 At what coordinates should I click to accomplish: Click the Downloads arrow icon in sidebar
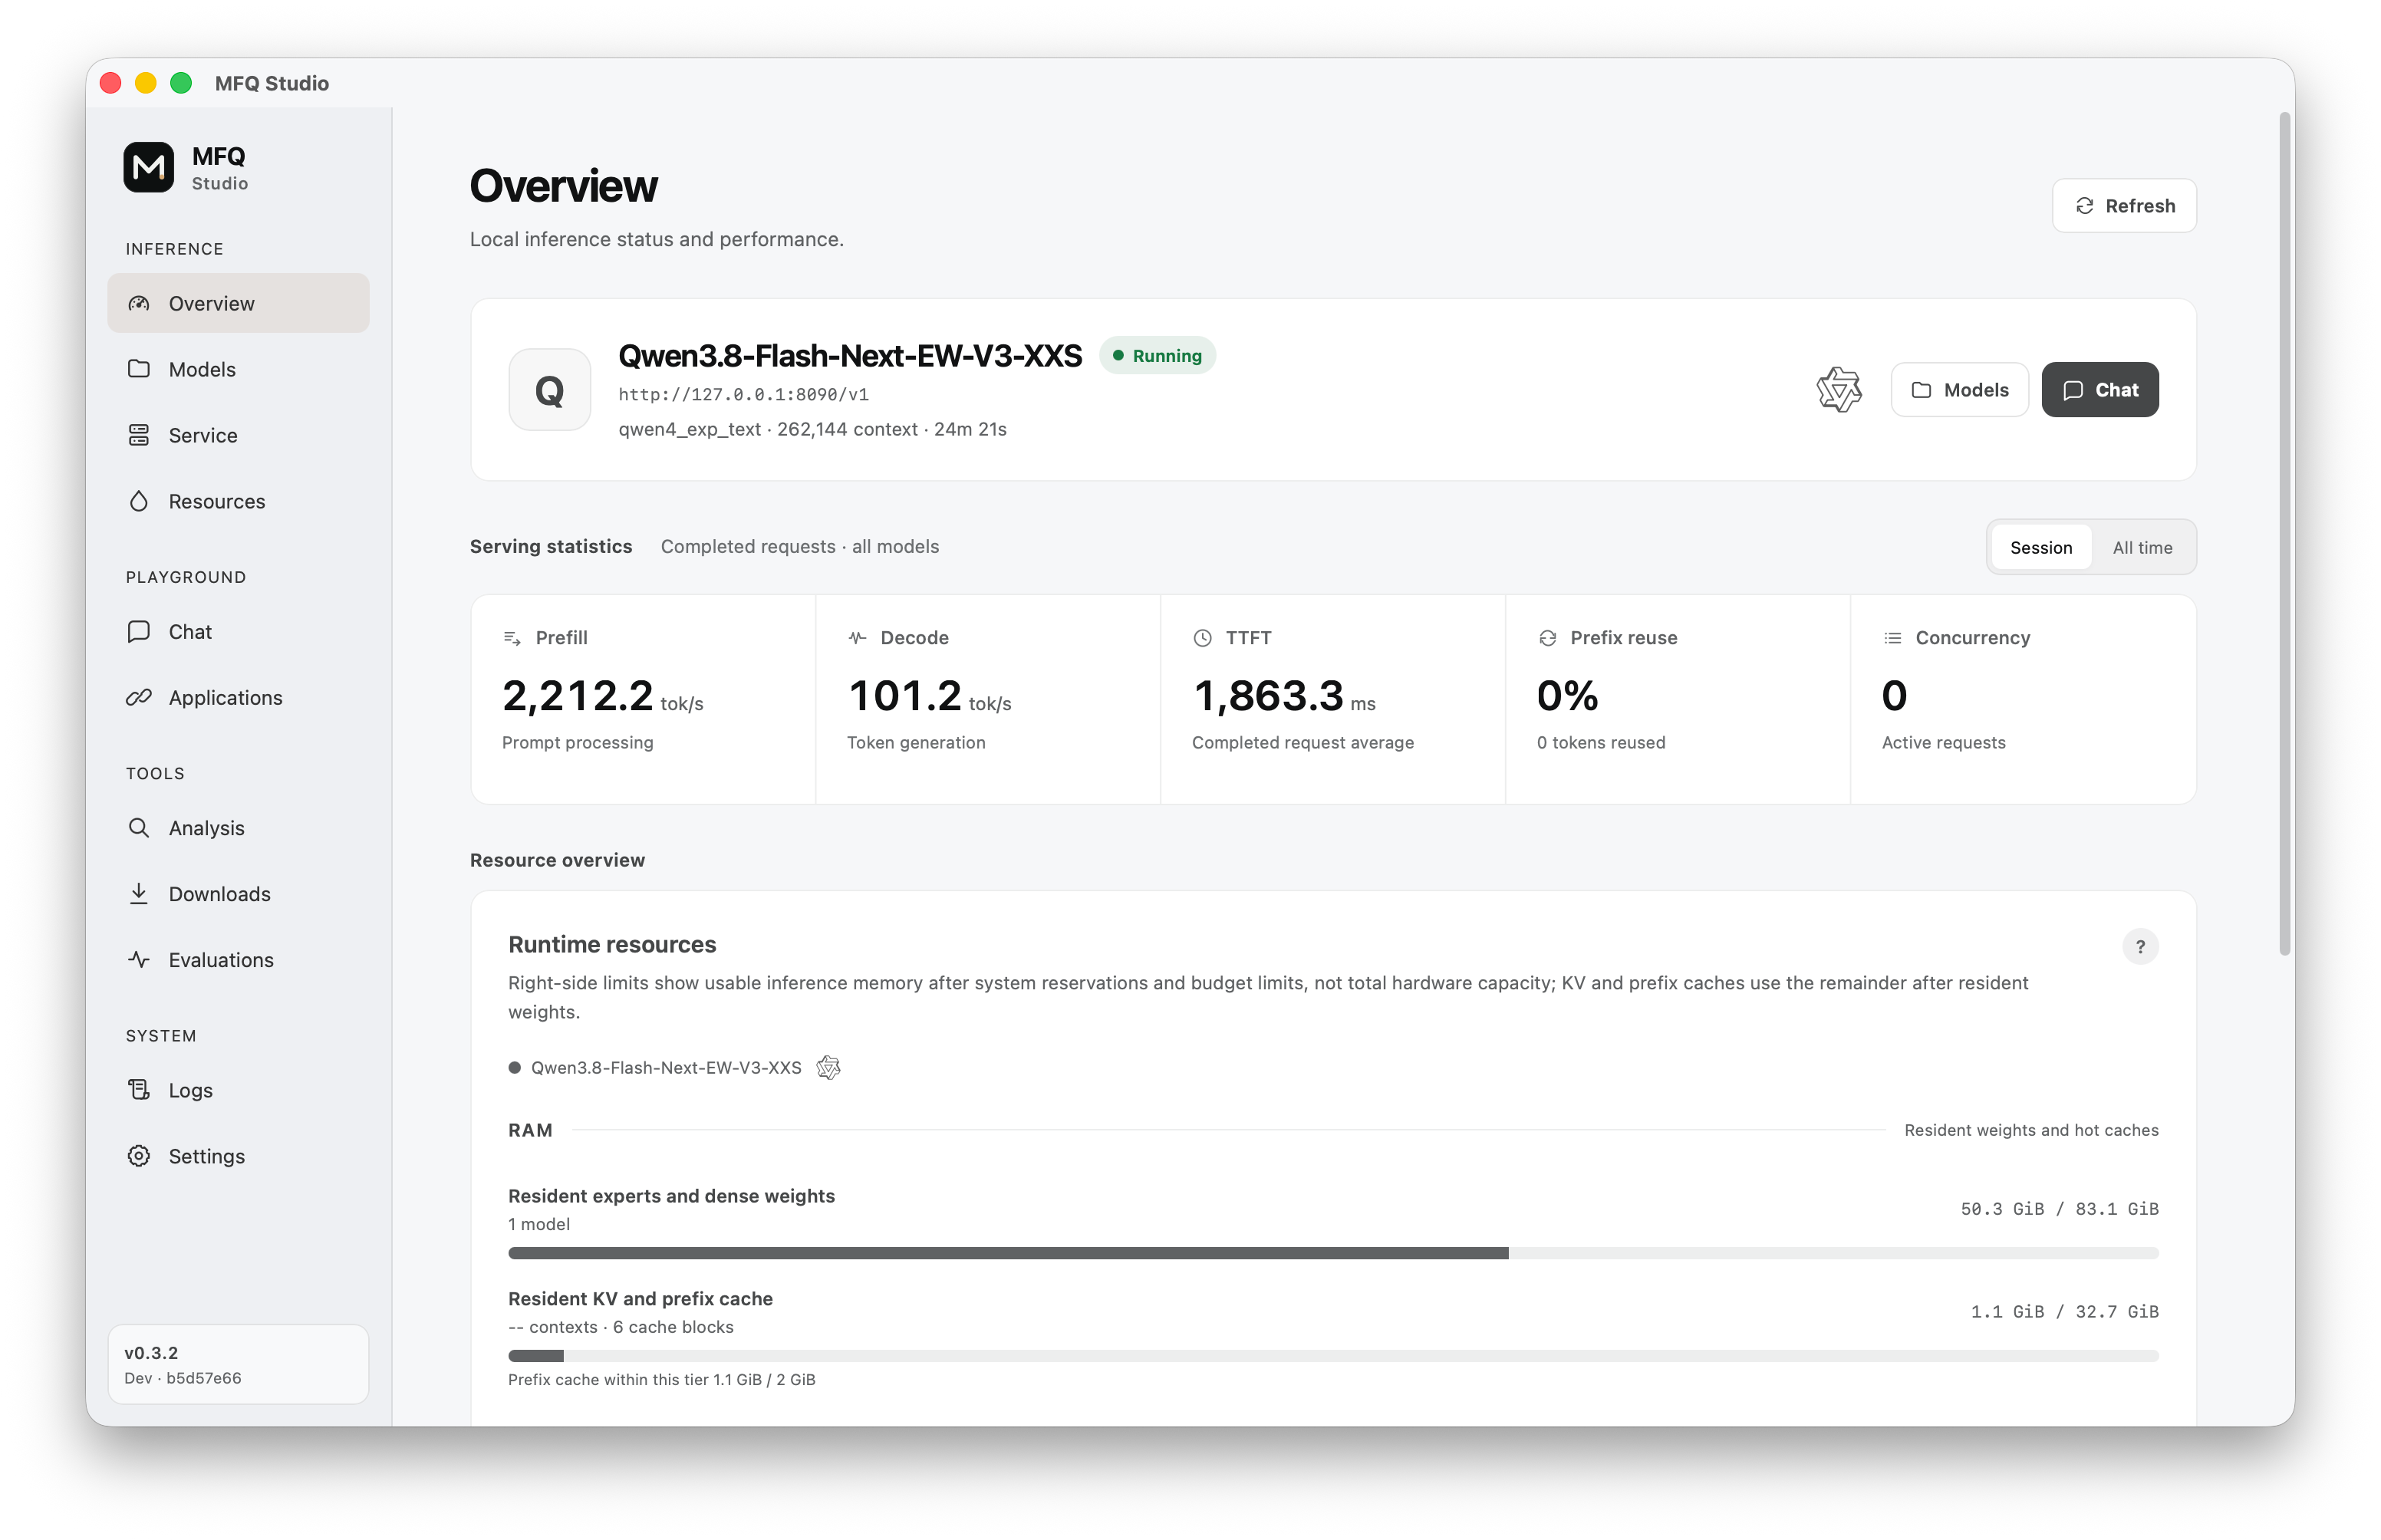click(139, 893)
